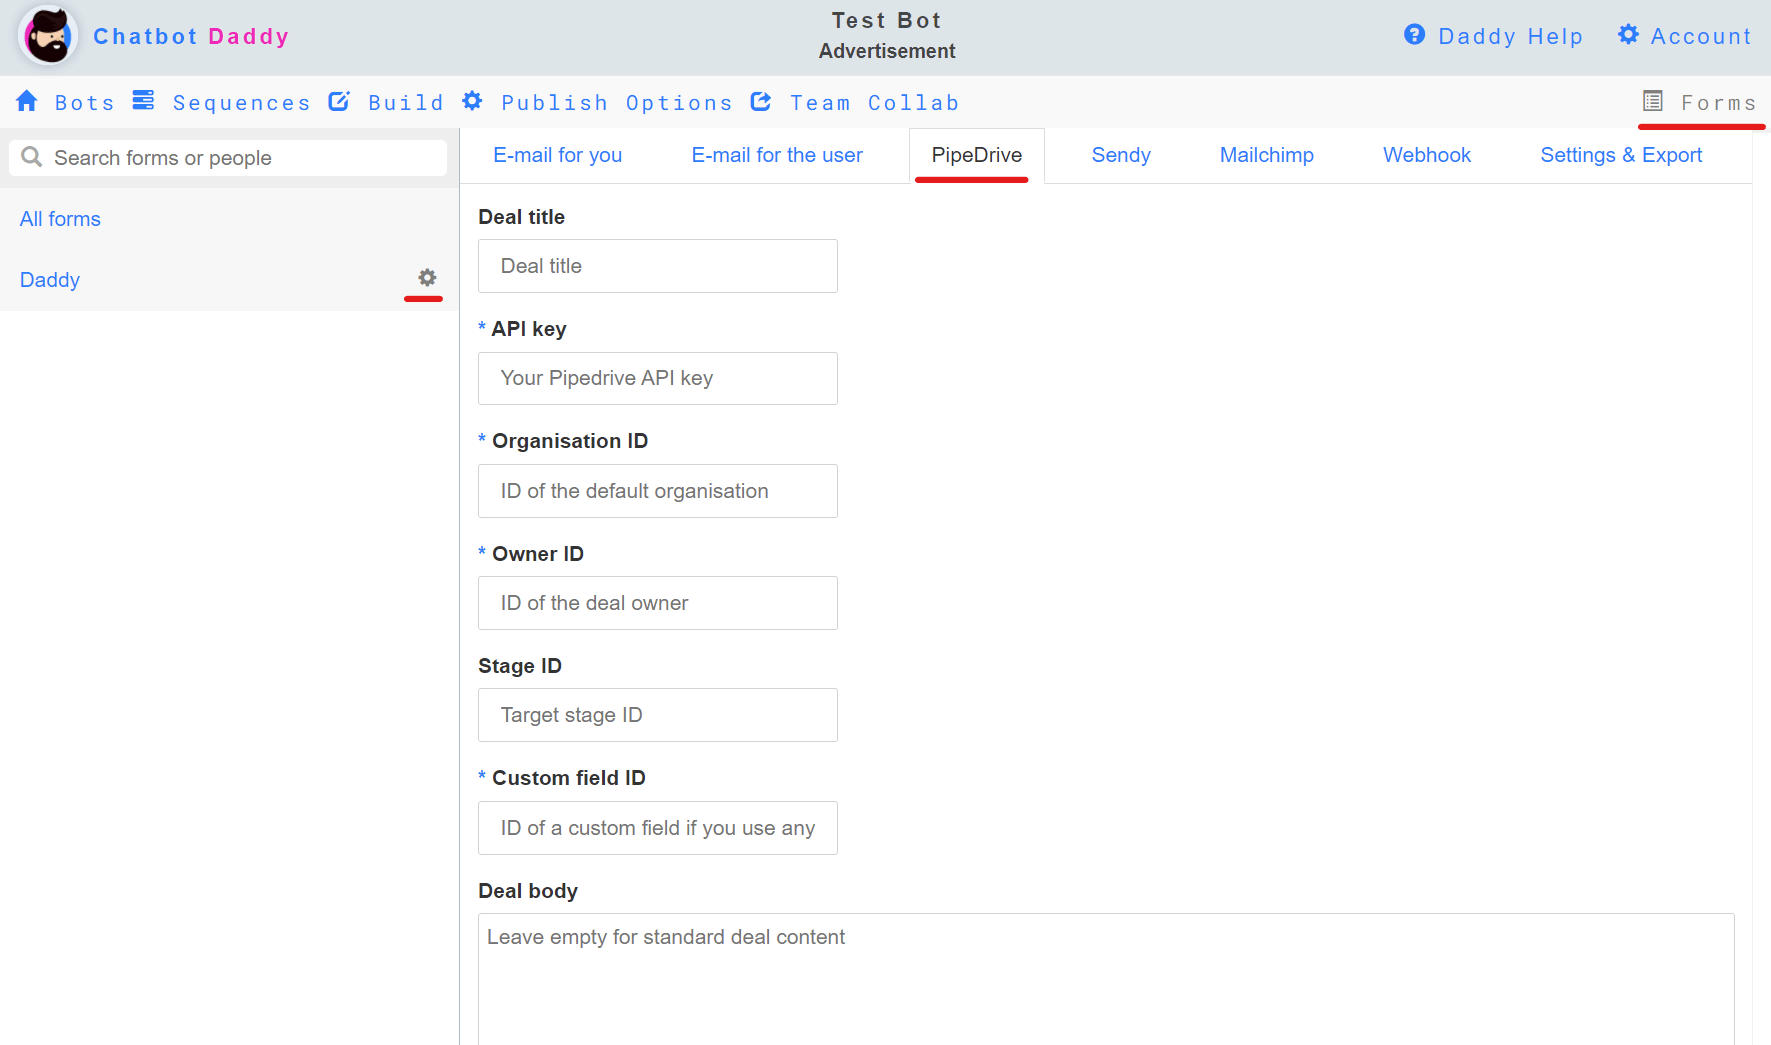1771x1045 pixels.
Task: Click the Custom field ID input
Action: click(658, 828)
